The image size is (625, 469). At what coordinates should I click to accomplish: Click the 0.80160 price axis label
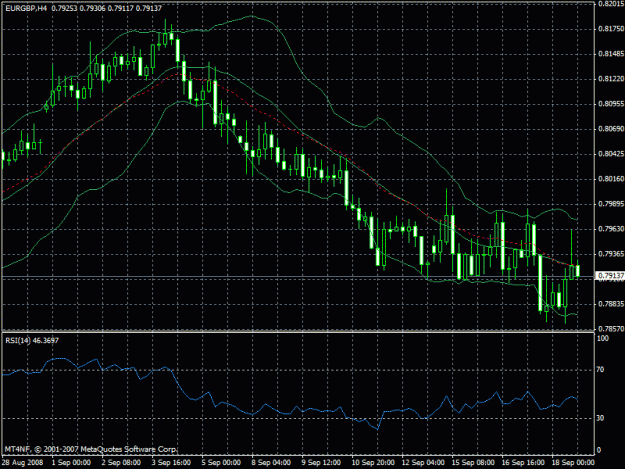coord(611,179)
